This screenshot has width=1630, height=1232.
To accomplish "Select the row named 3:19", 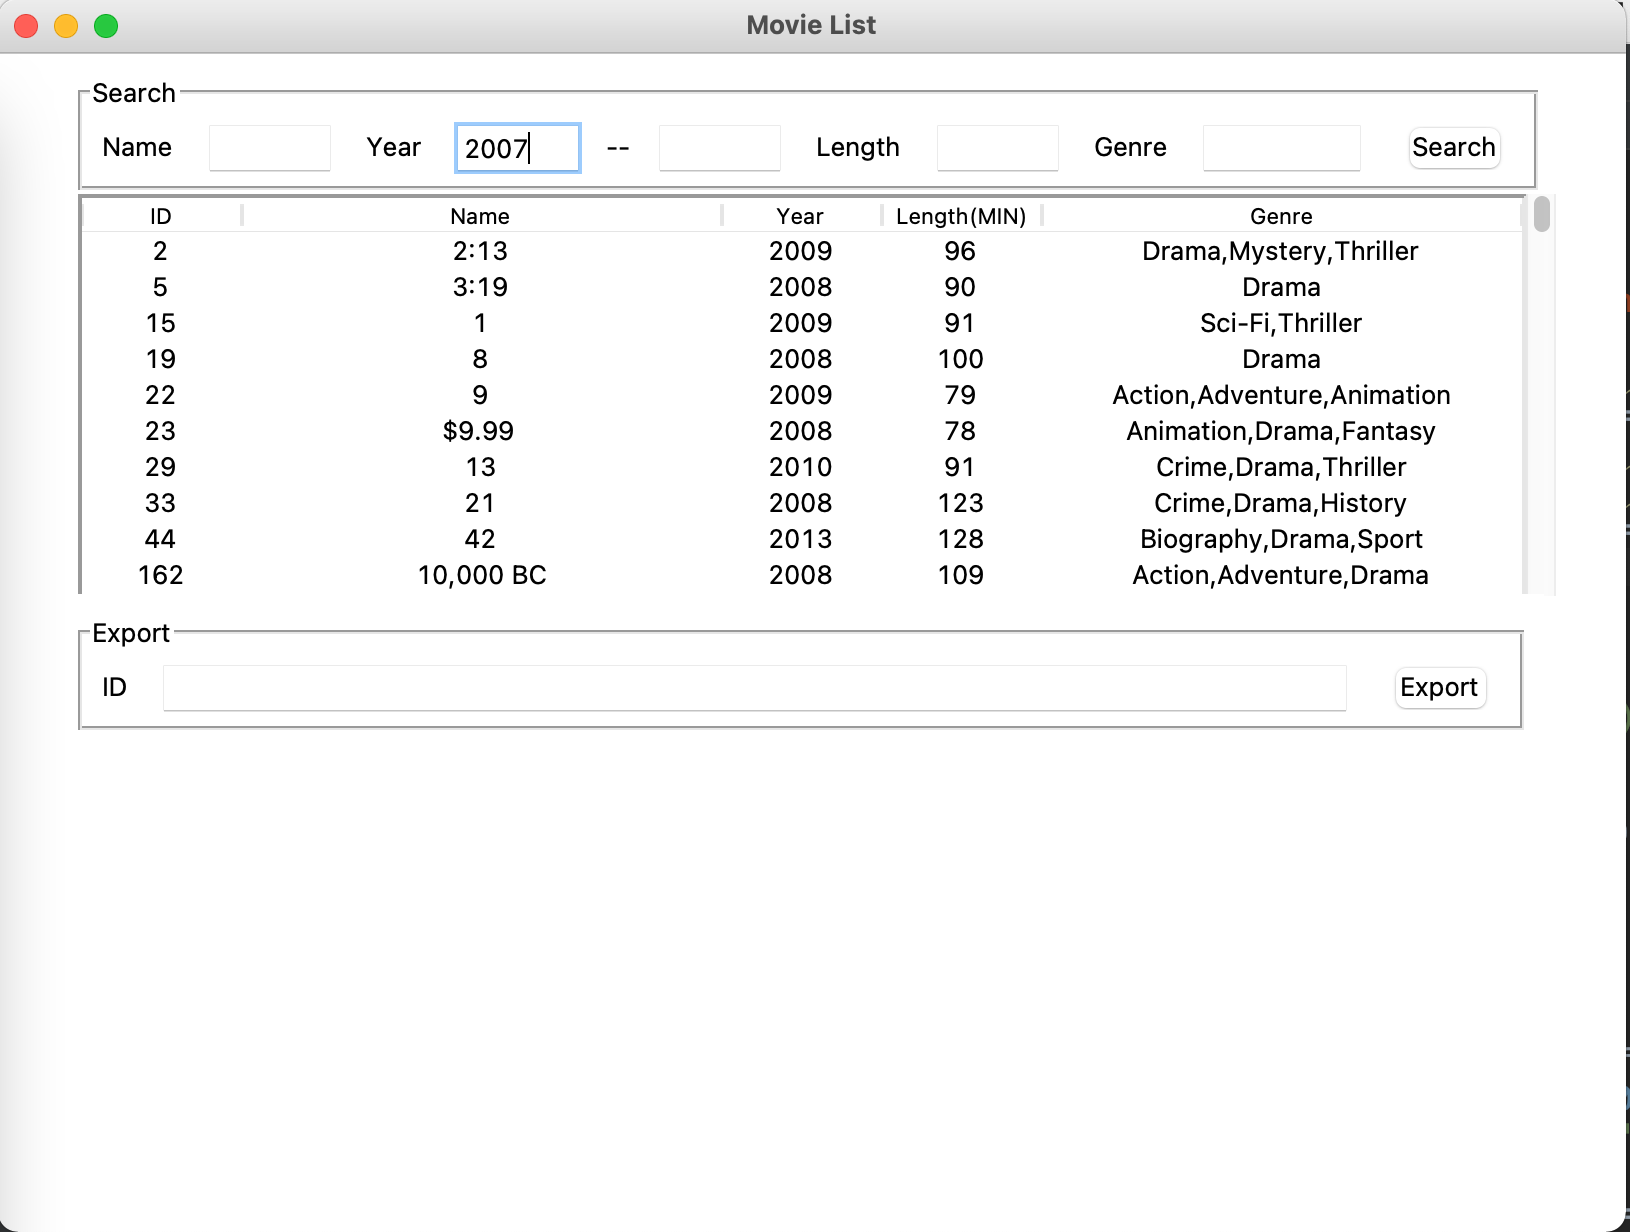I will pyautogui.click(x=802, y=287).
